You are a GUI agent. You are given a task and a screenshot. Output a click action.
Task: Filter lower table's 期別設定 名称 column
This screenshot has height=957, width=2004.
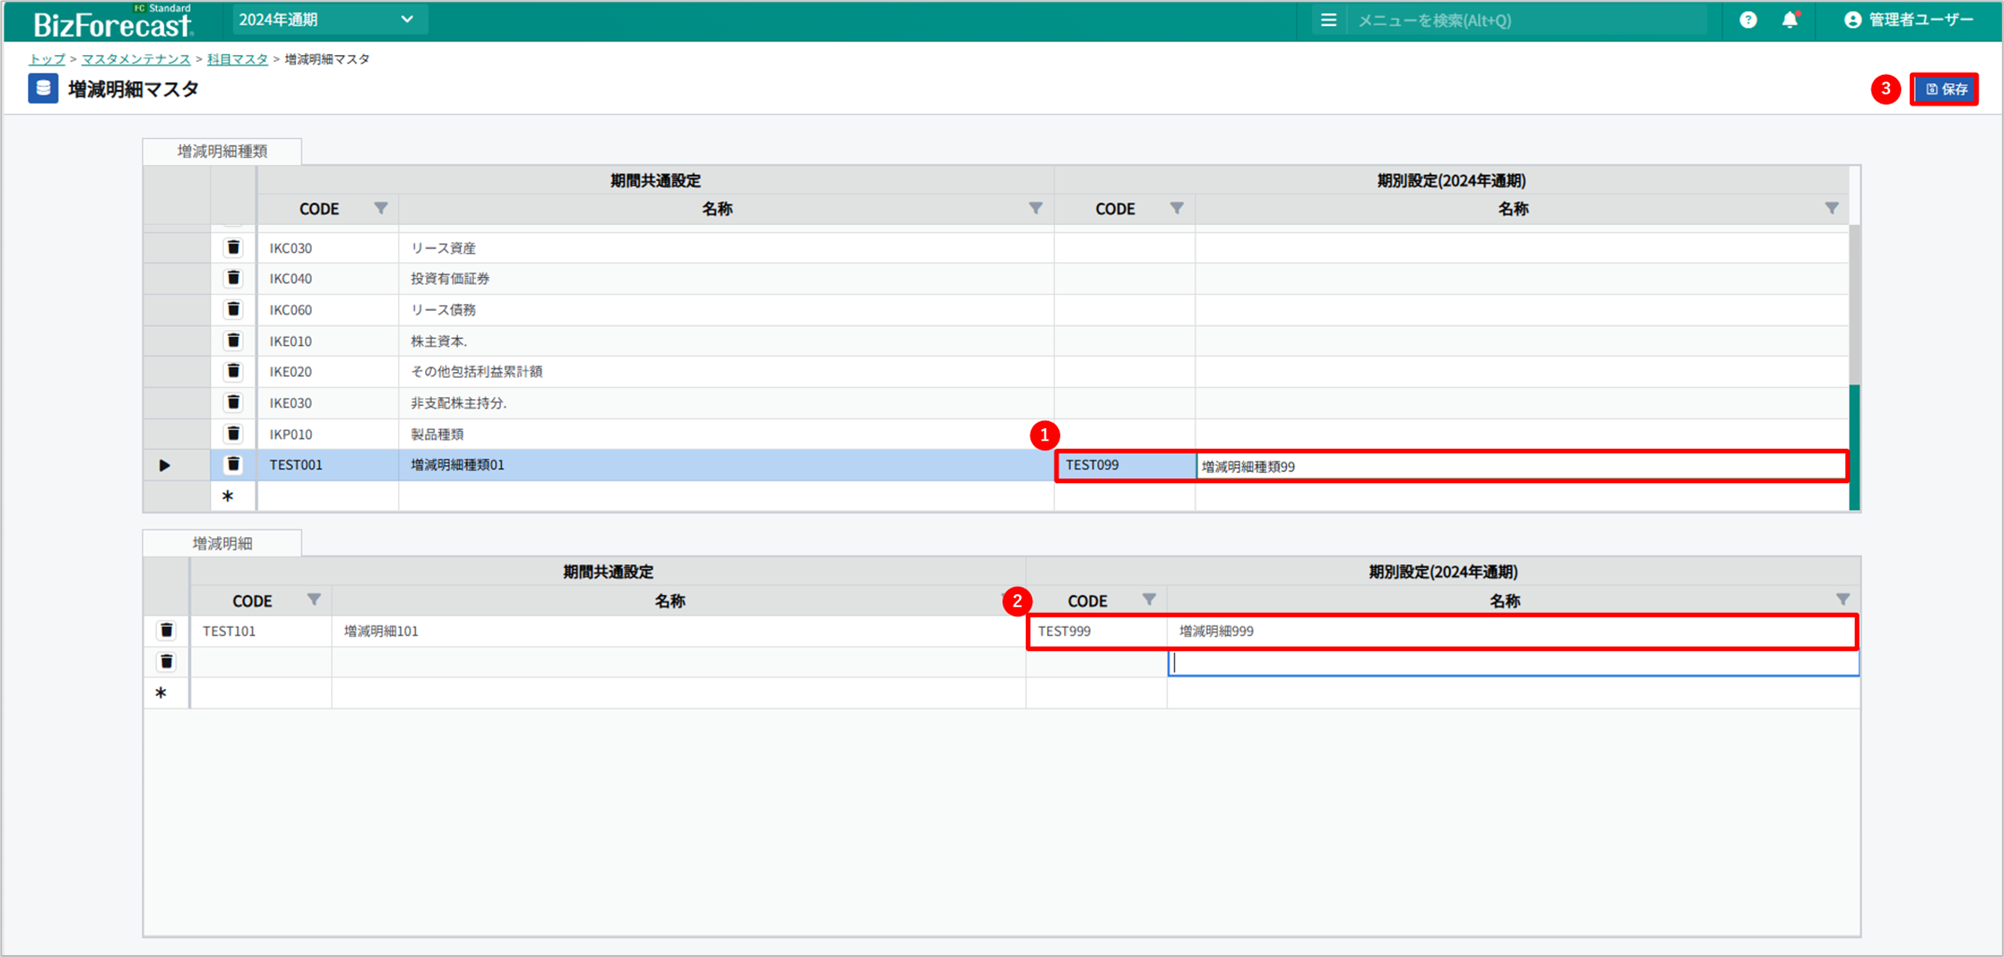[1842, 600]
